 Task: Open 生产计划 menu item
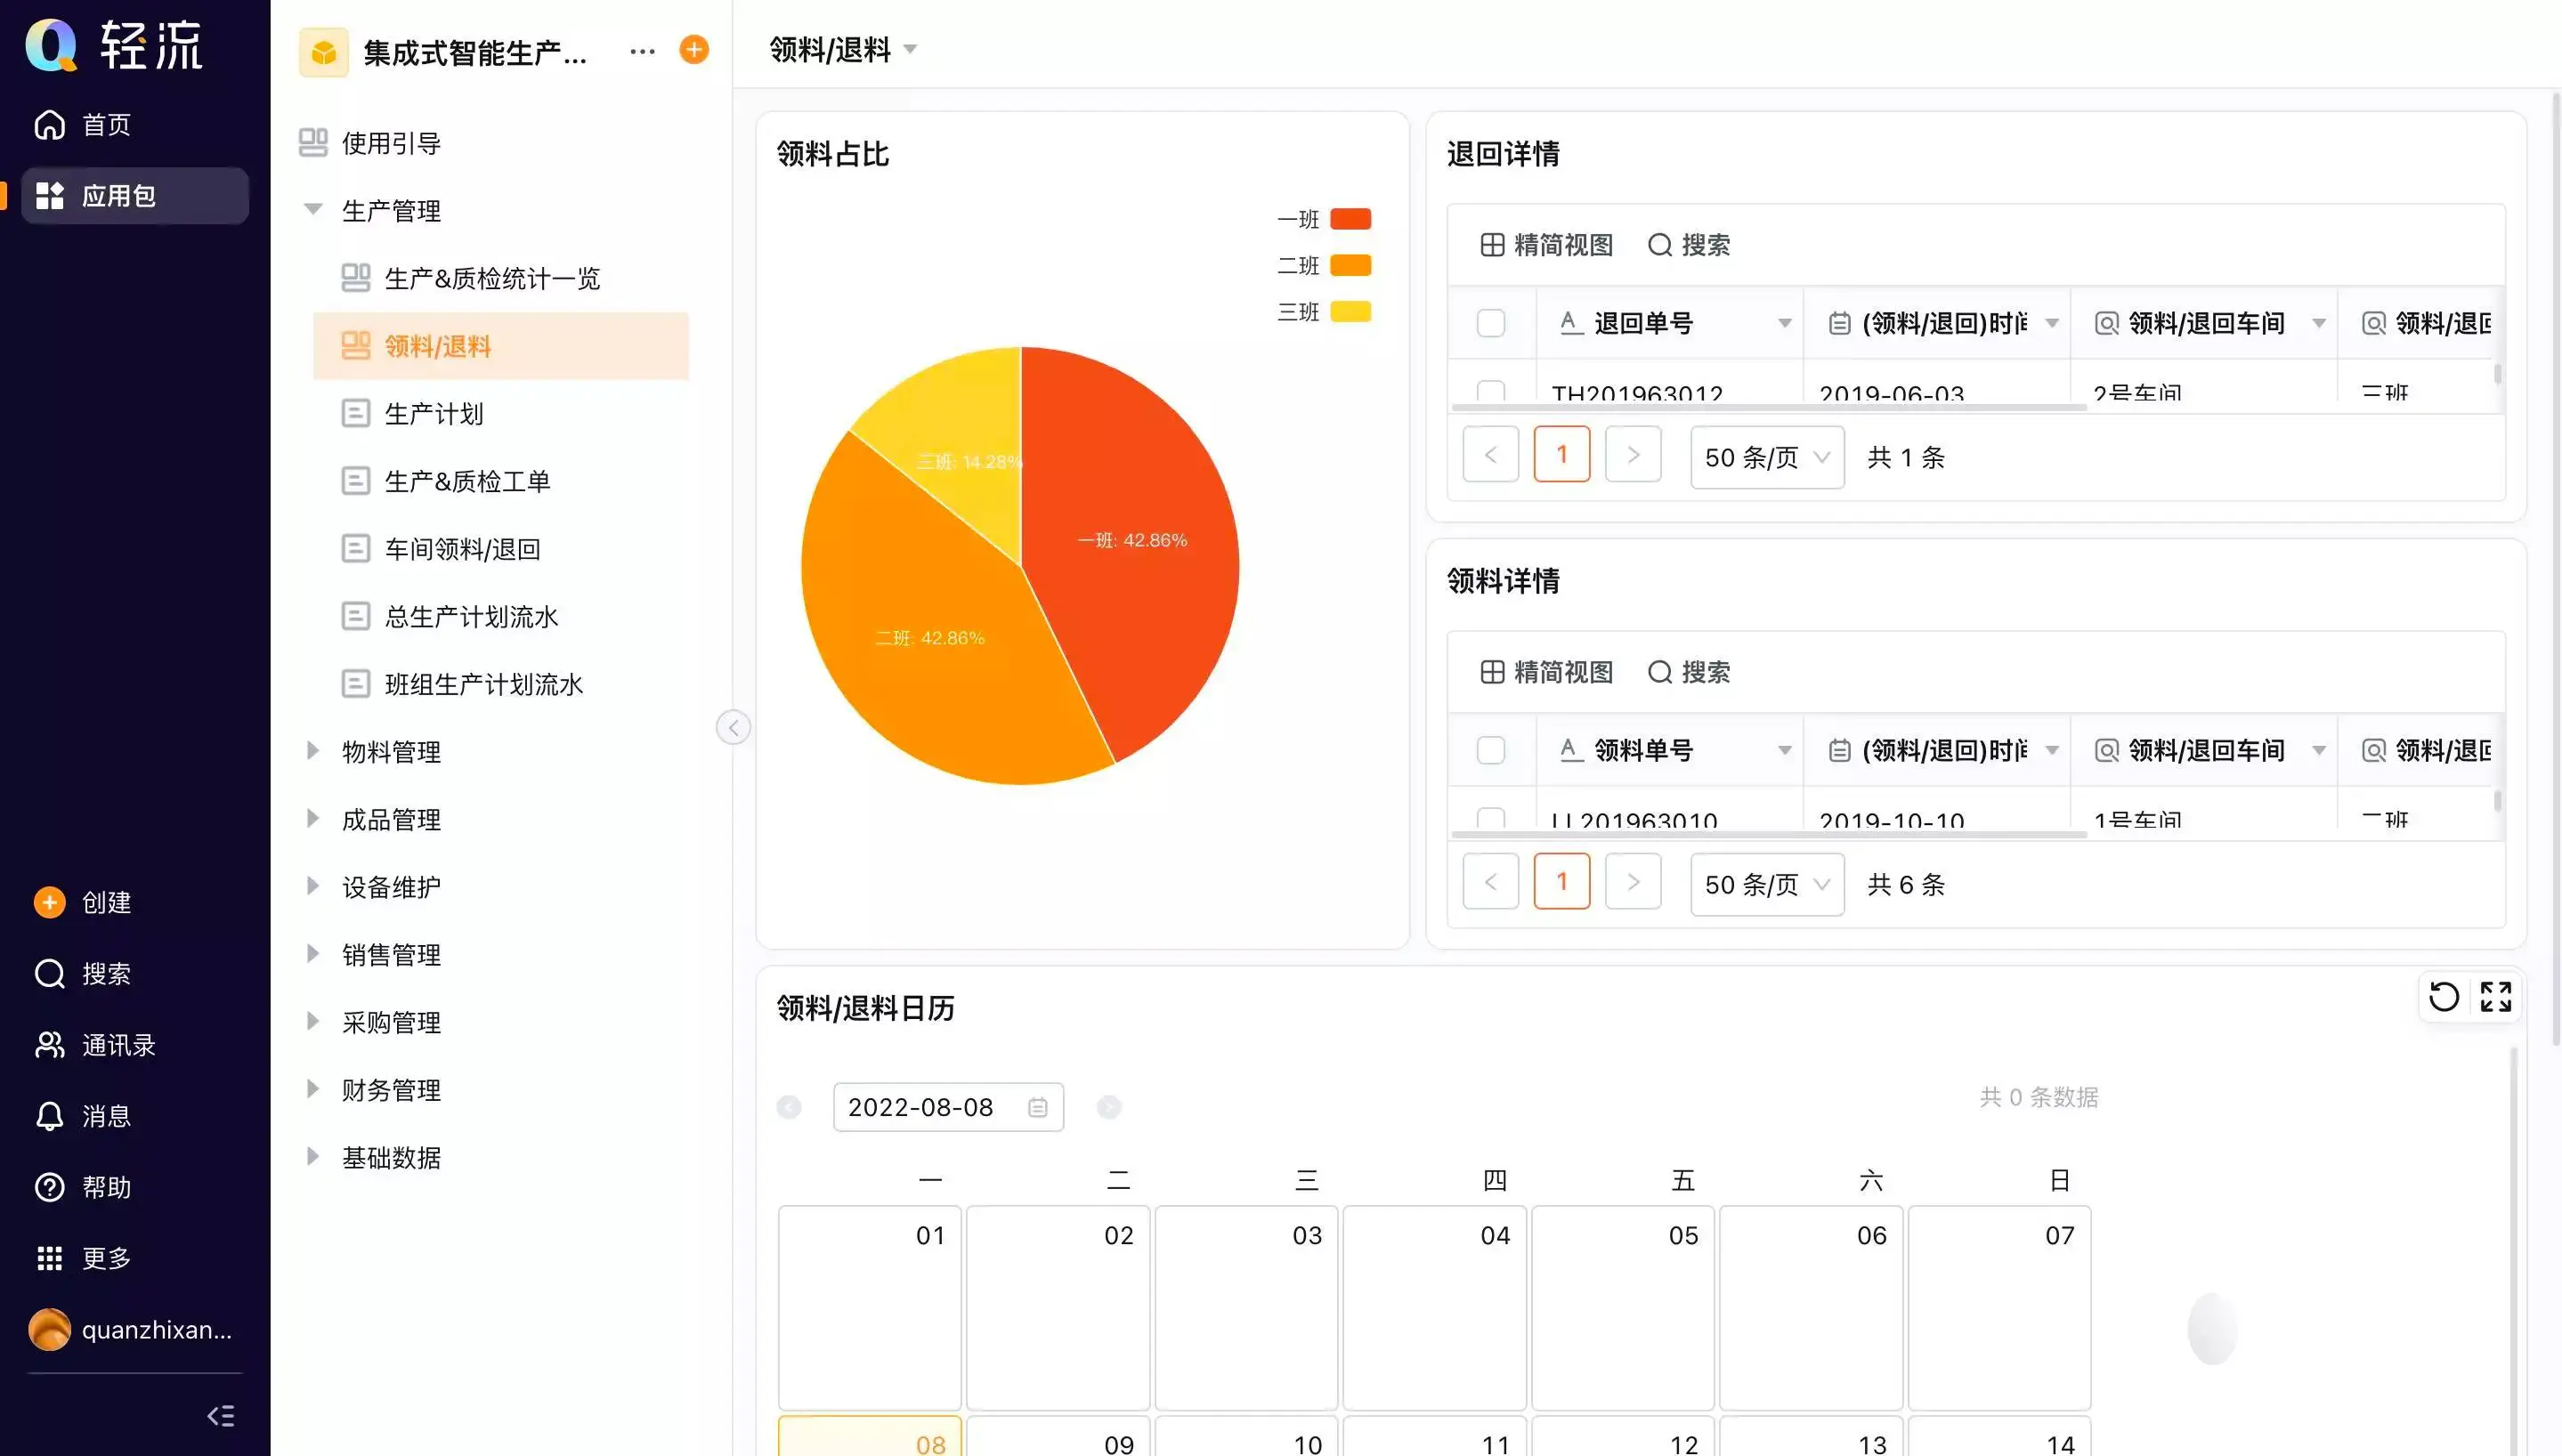click(433, 413)
